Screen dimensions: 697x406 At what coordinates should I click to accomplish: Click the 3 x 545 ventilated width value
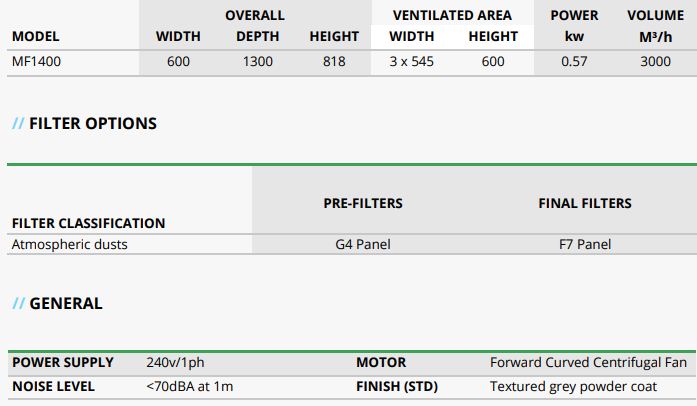(411, 62)
